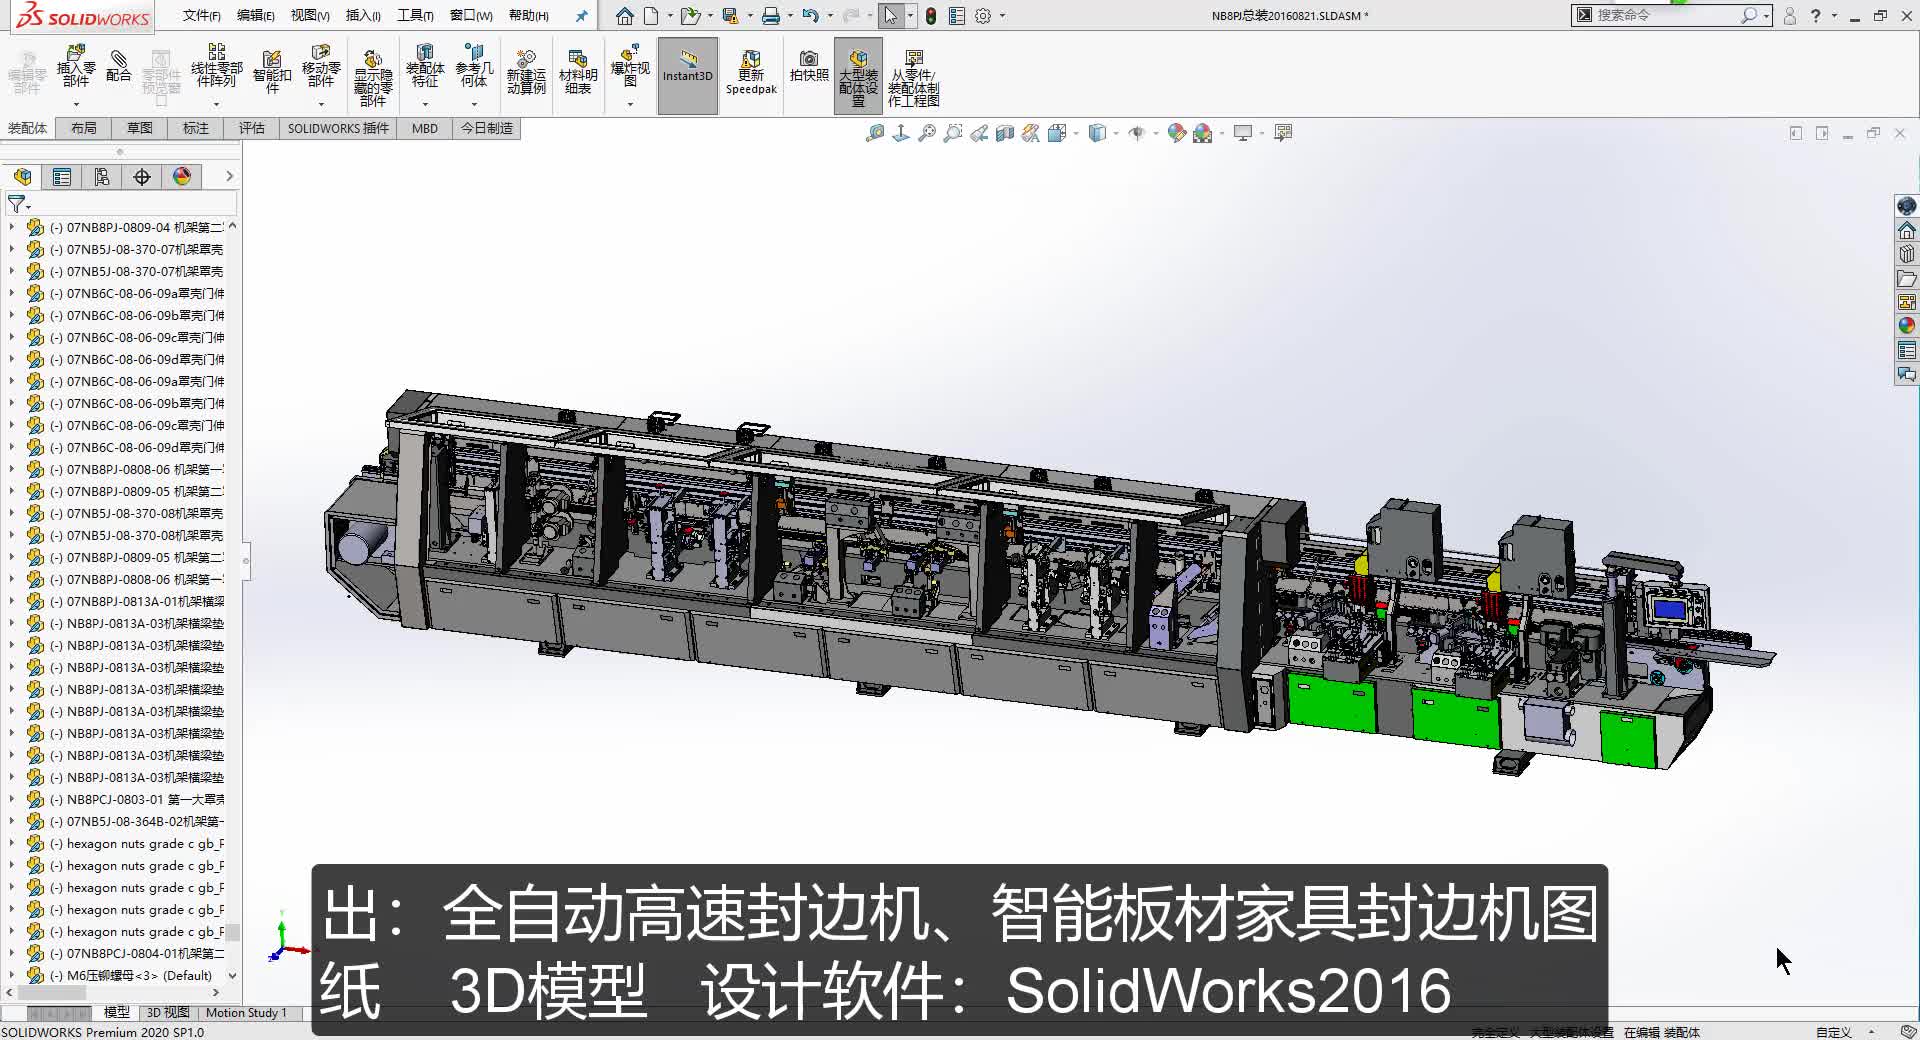Open the 插入(I) menu

(x=361, y=15)
